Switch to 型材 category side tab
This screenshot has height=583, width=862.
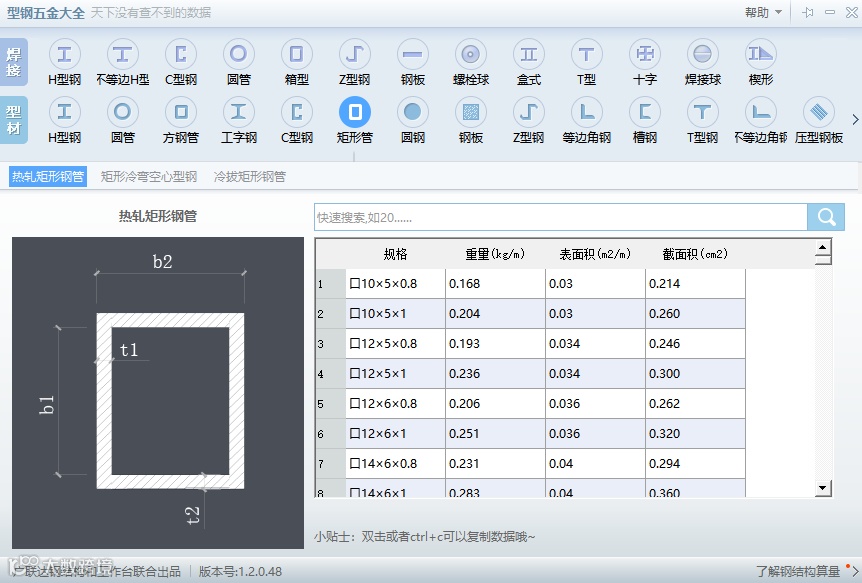tap(14, 120)
